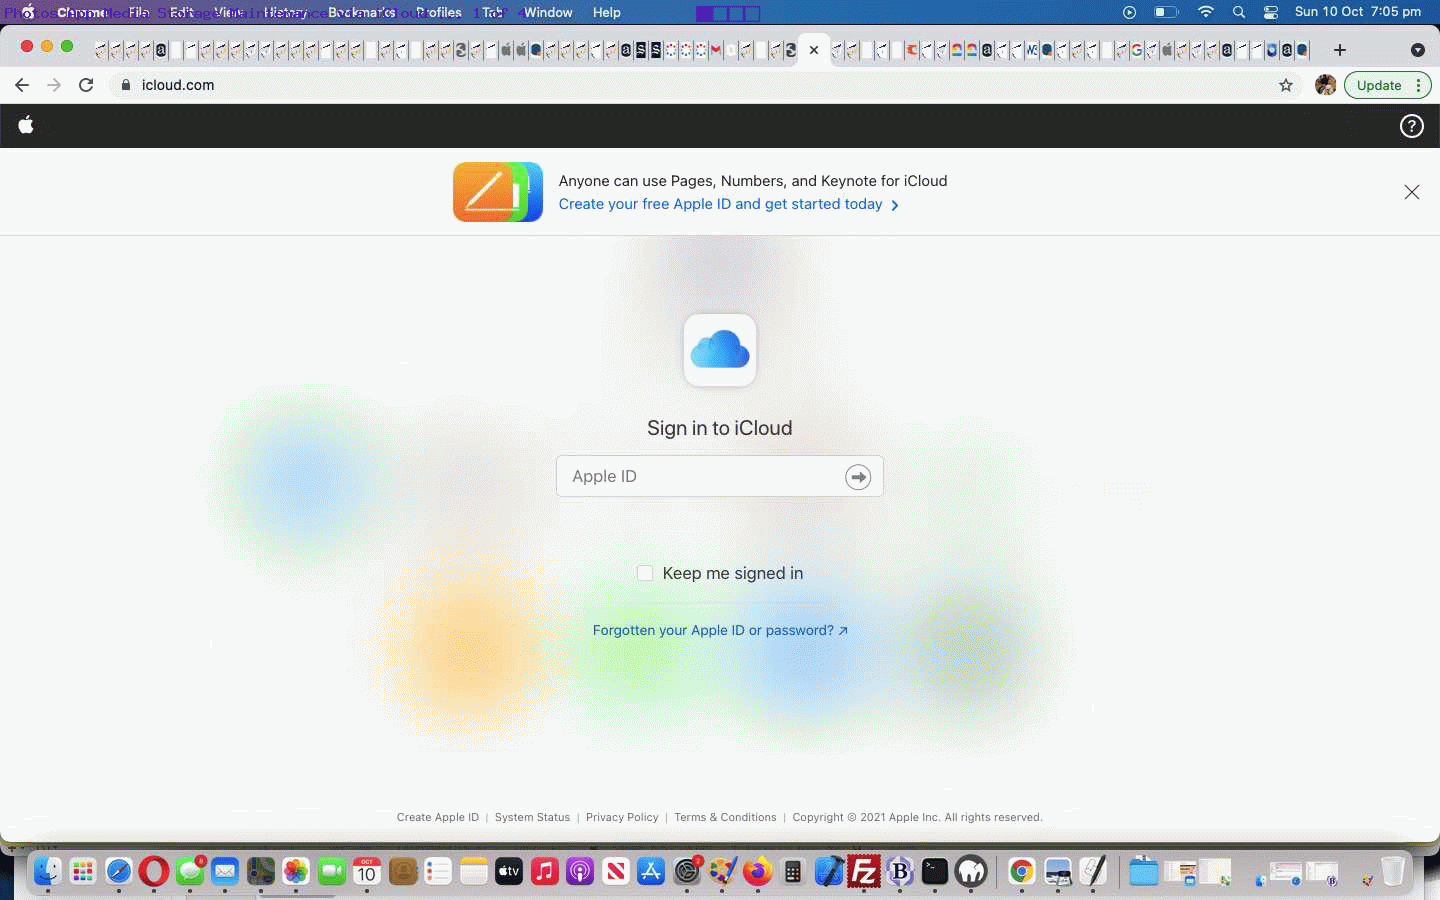Reload the icloud.com page
This screenshot has height=900, width=1440.
click(x=86, y=85)
